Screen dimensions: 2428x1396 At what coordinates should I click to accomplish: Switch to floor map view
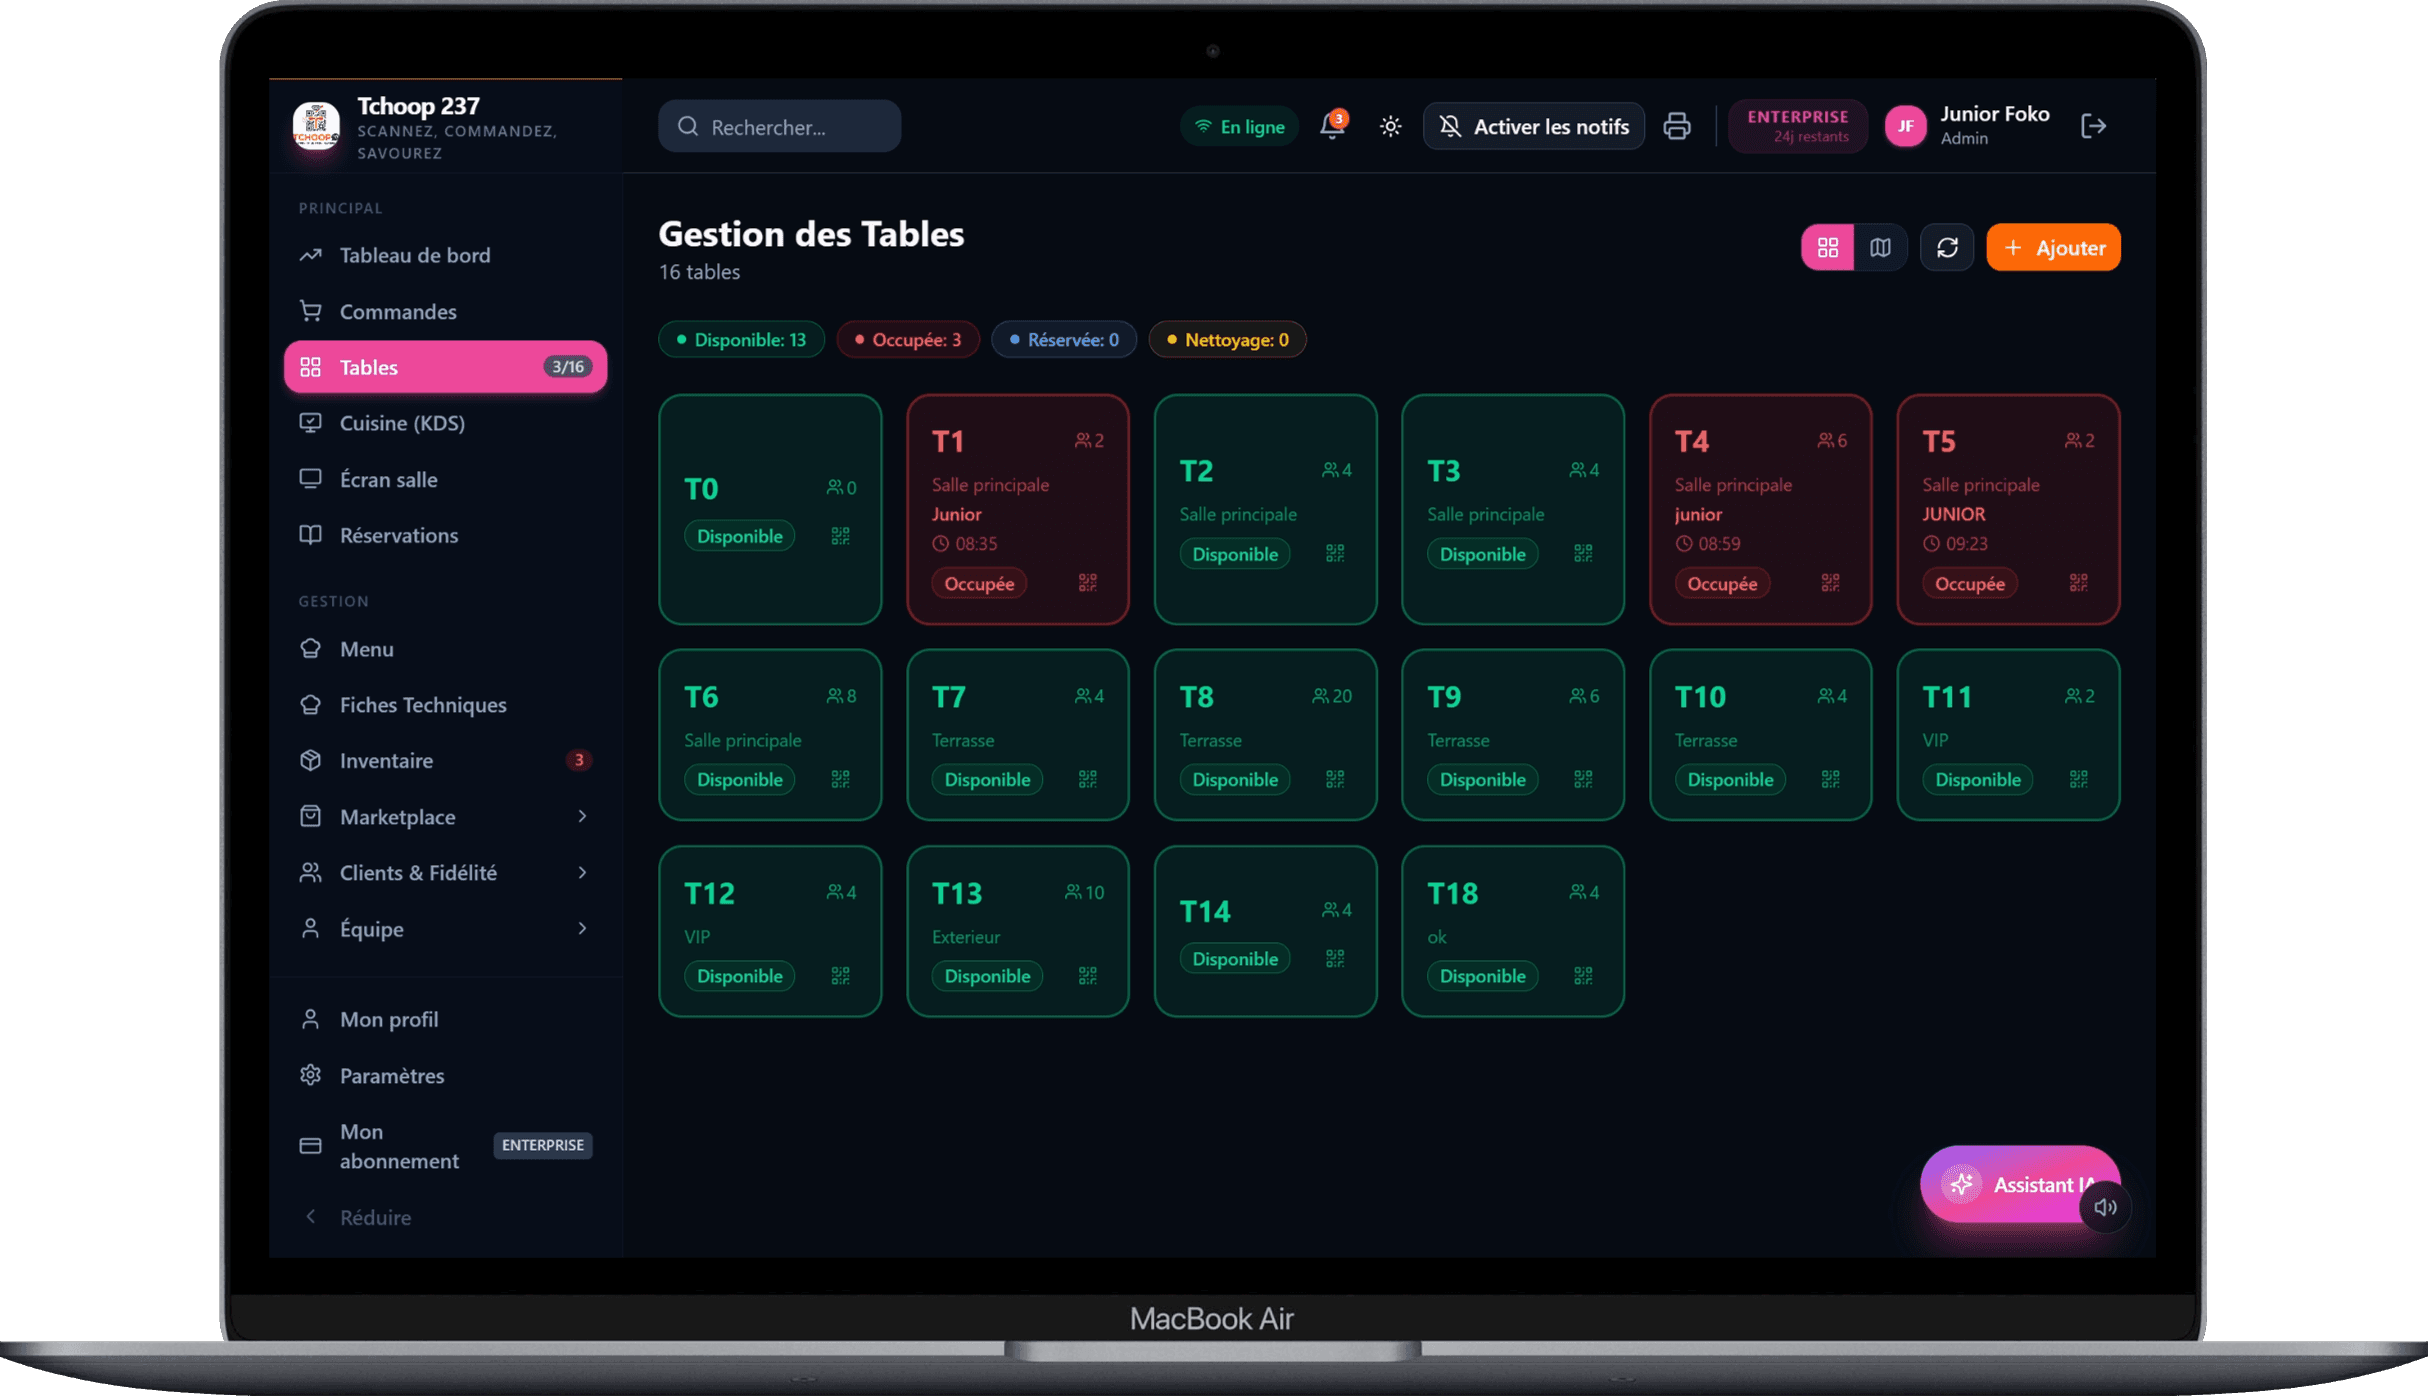[1880, 247]
